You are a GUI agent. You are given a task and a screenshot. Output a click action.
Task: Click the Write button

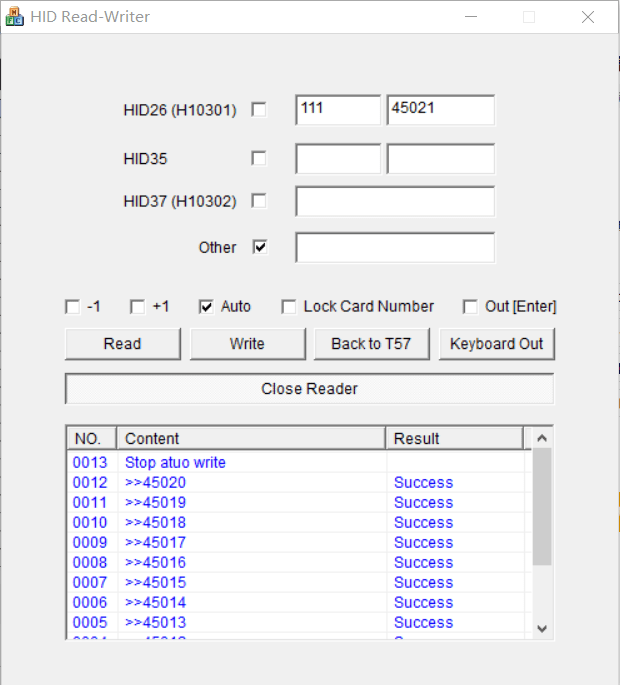[248, 344]
